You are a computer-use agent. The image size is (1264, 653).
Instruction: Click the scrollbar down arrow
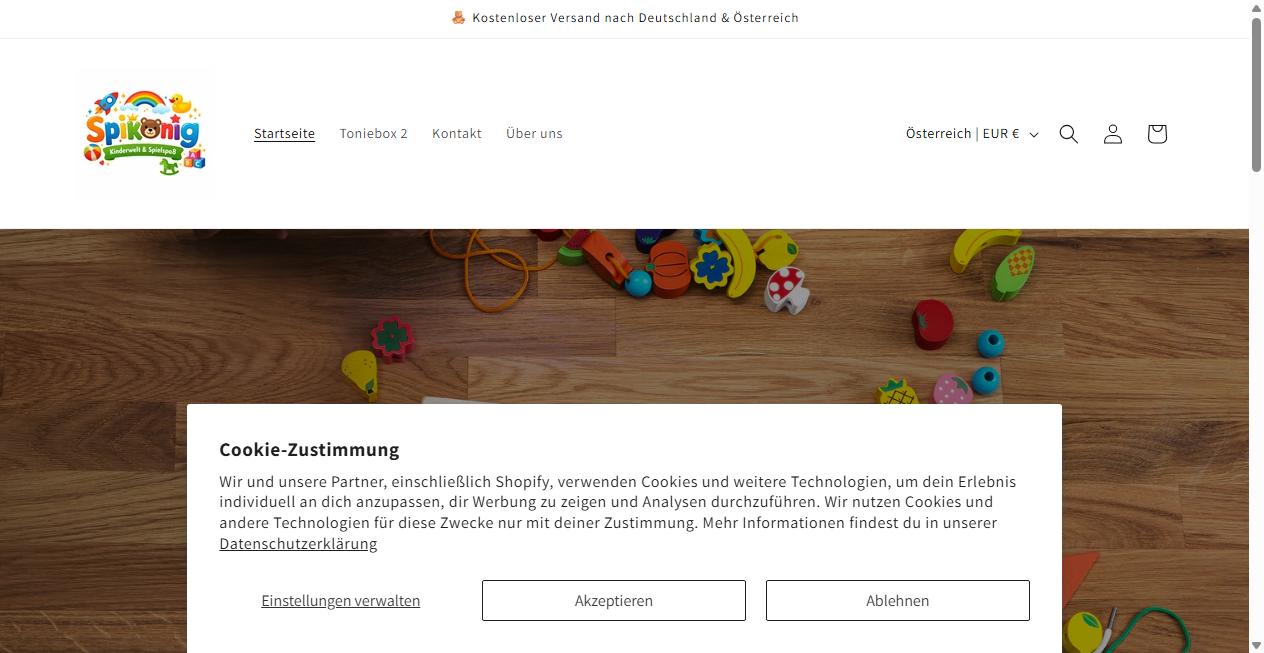[1256, 645]
